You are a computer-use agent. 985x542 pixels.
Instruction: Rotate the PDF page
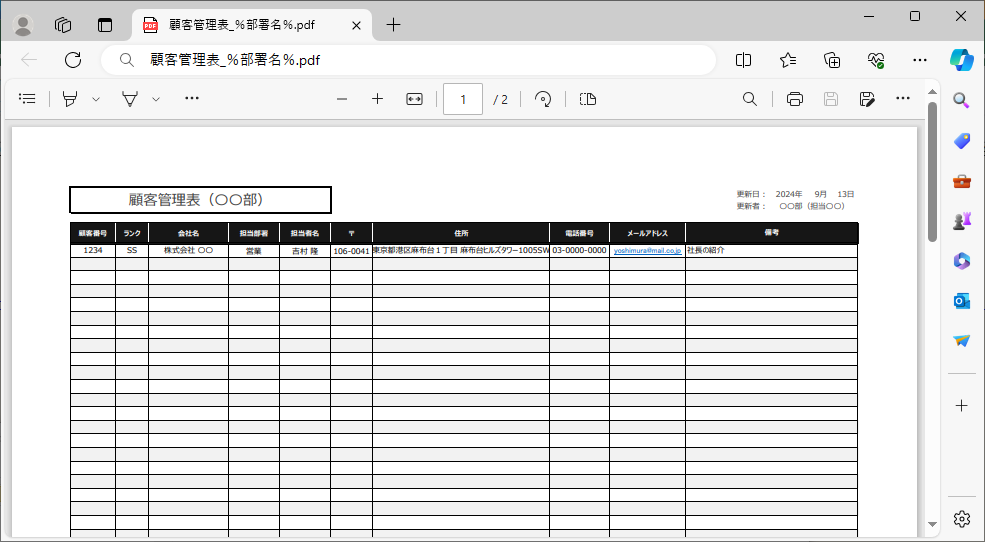point(543,99)
